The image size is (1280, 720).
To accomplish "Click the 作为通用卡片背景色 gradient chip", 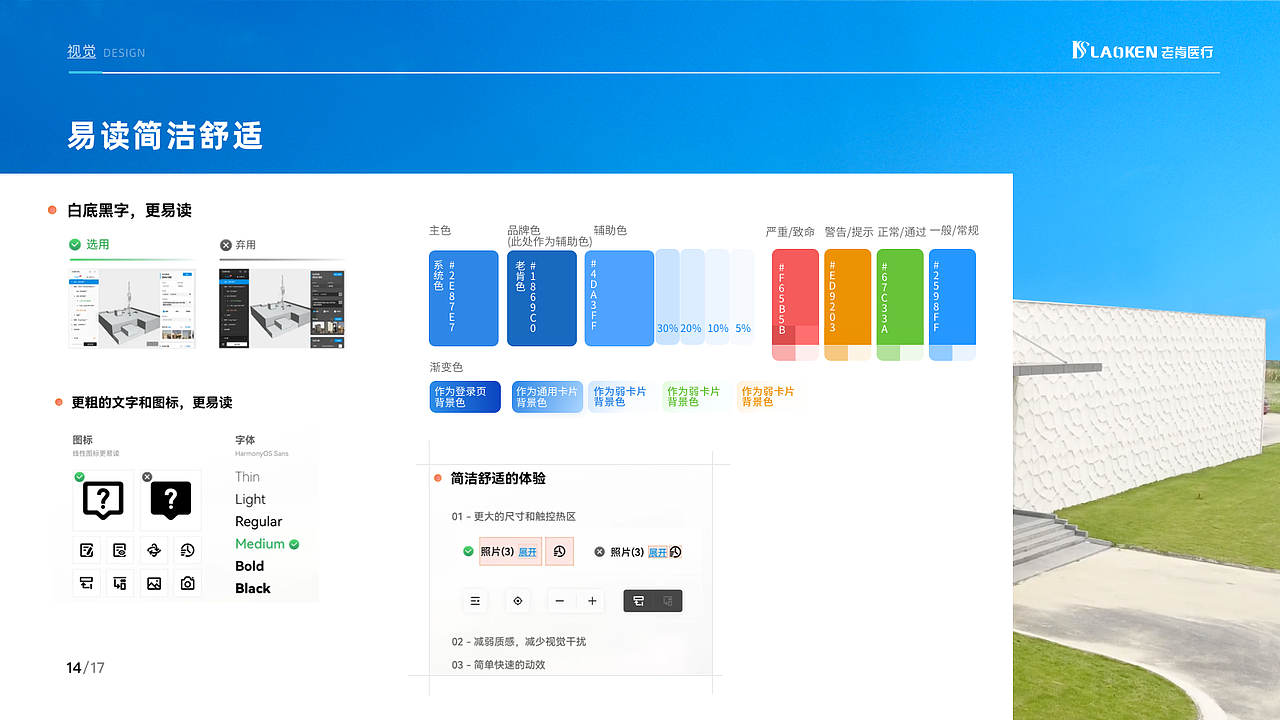I will (547, 397).
